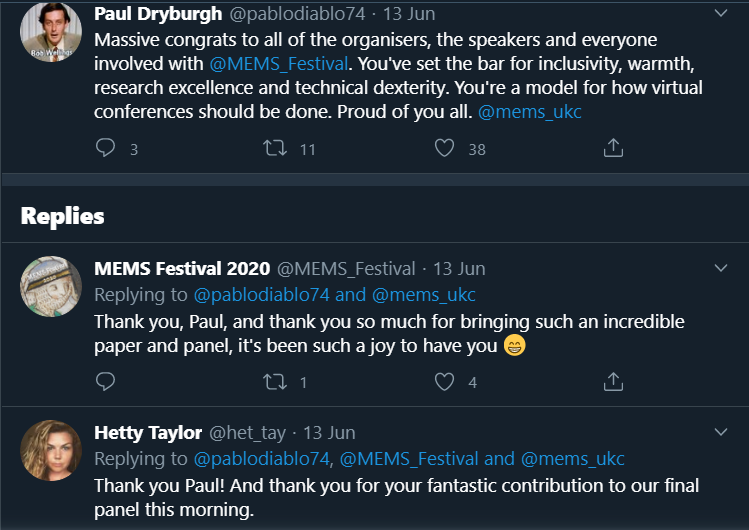Like the MEMS Festival 2020 reply
This screenshot has height=530, width=749.
point(445,381)
